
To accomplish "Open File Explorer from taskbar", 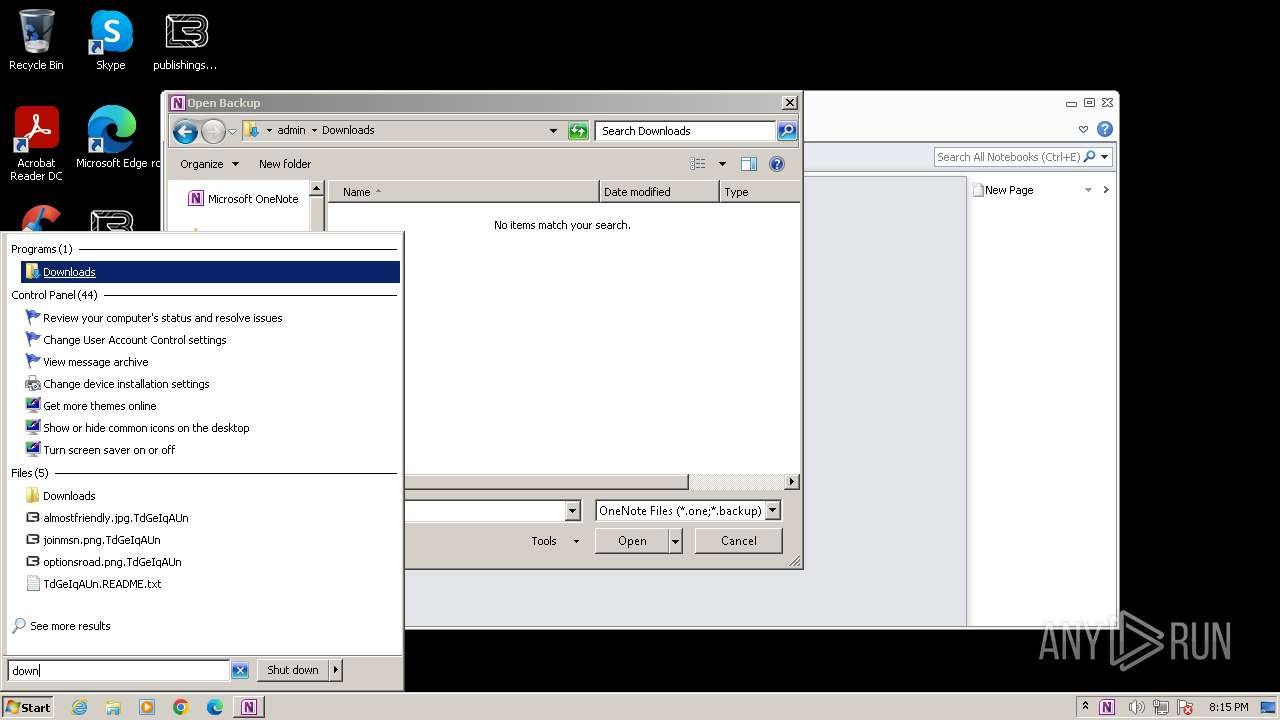I will 113,707.
